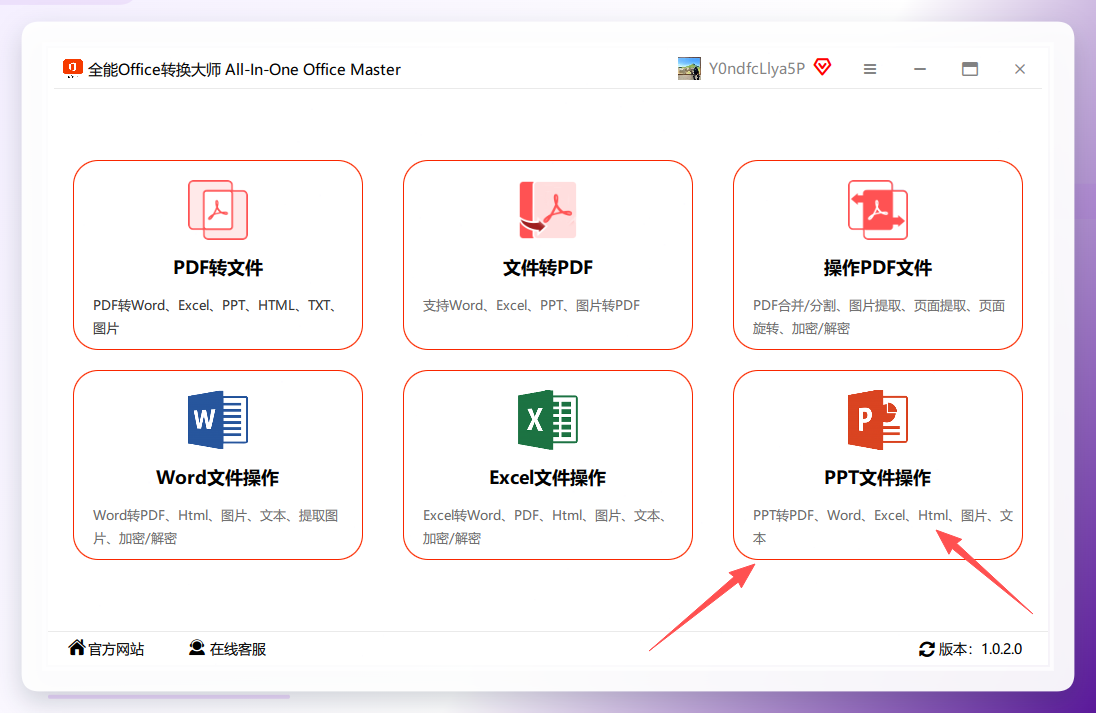Open the hamburger menu
The height and width of the screenshot is (713, 1096).
pyautogui.click(x=870, y=69)
